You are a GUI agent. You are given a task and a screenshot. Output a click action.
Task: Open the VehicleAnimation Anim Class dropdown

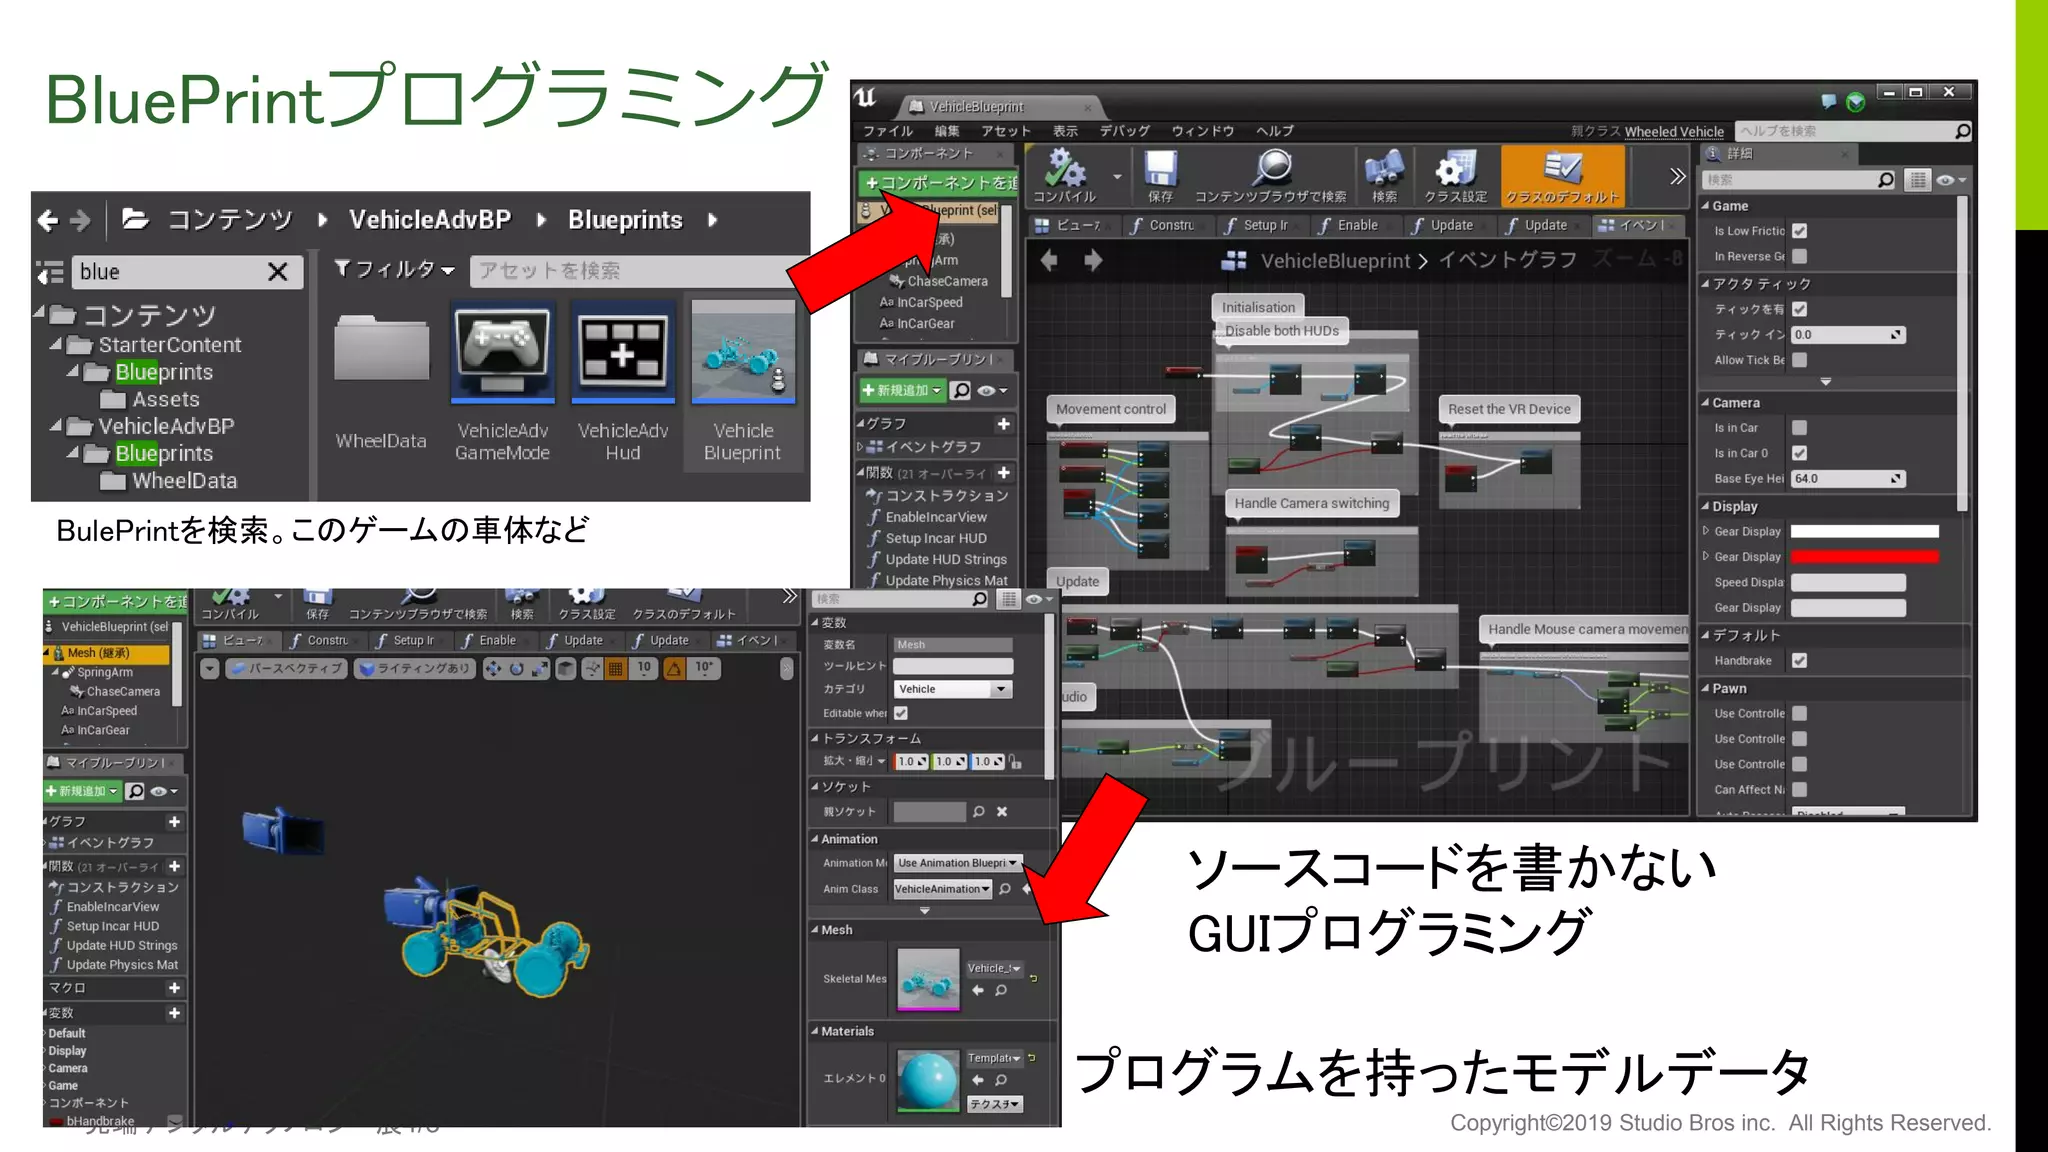pyautogui.click(x=942, y=889)
